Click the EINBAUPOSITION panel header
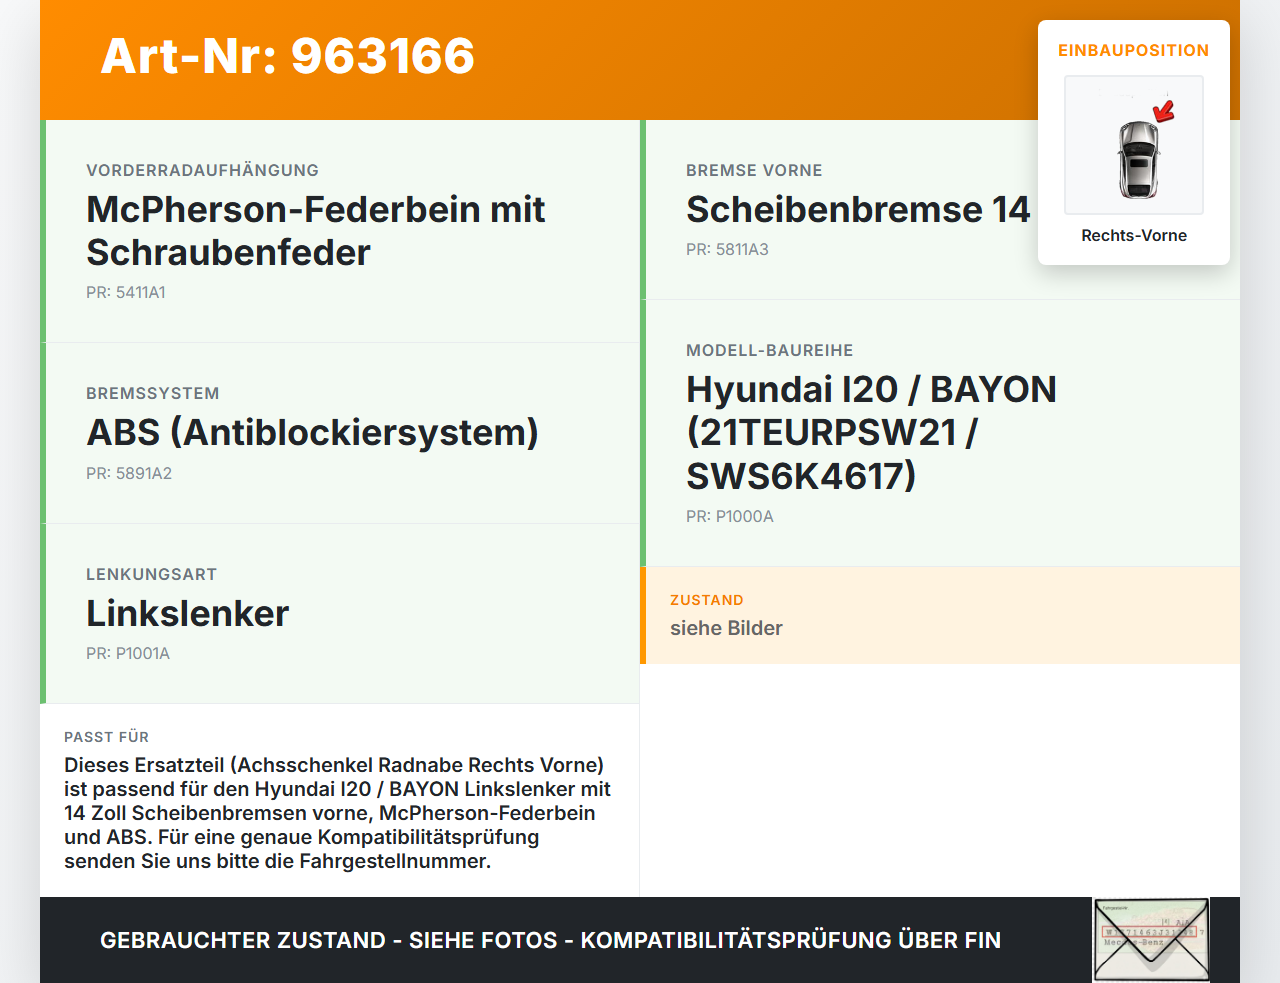 point(1133,50)
